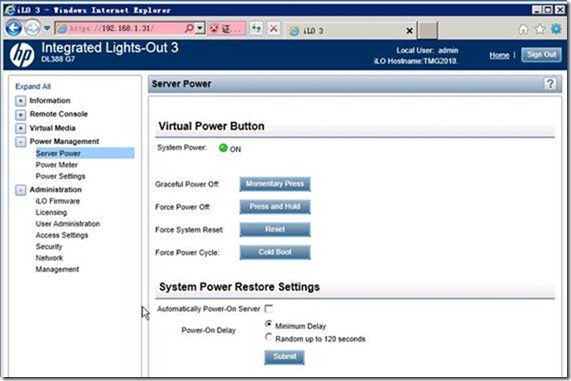Viewport: 571px width, 381px height.
Task: Expand the Remote Console tree node
Action: pos(20,115)
